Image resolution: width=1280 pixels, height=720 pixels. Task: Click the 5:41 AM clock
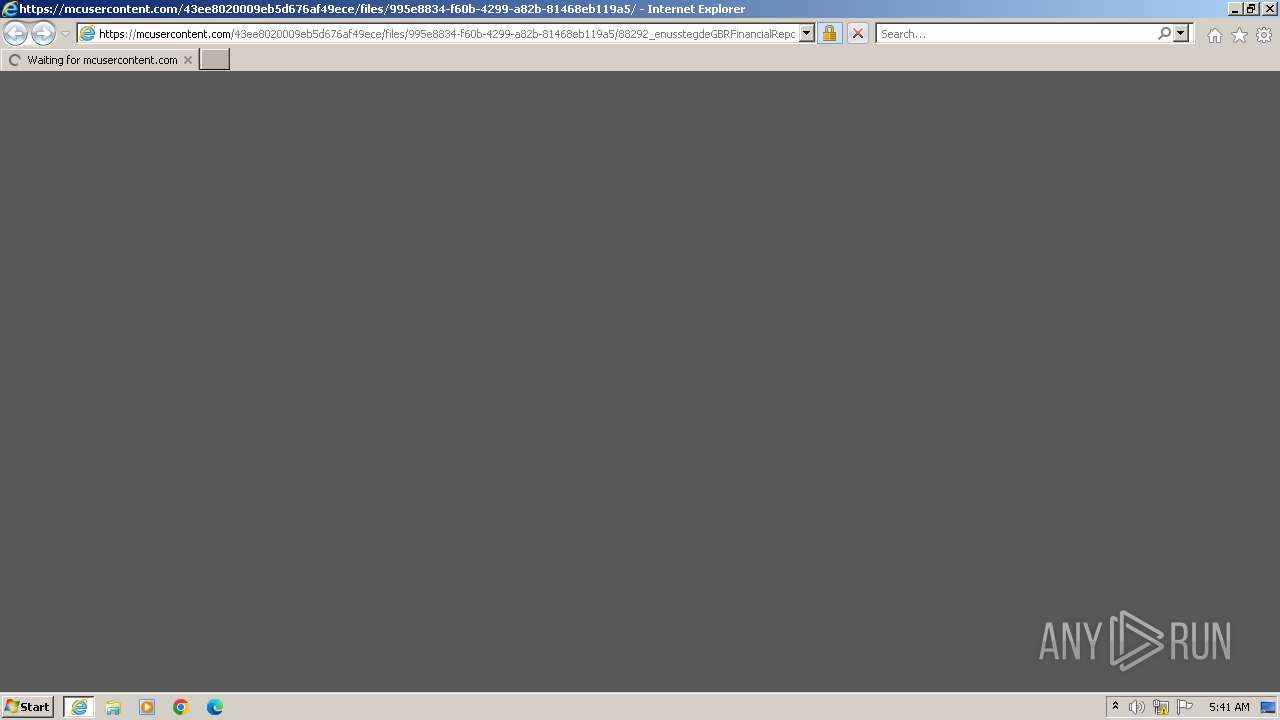pyautogui.click(x=1229, y=707)
